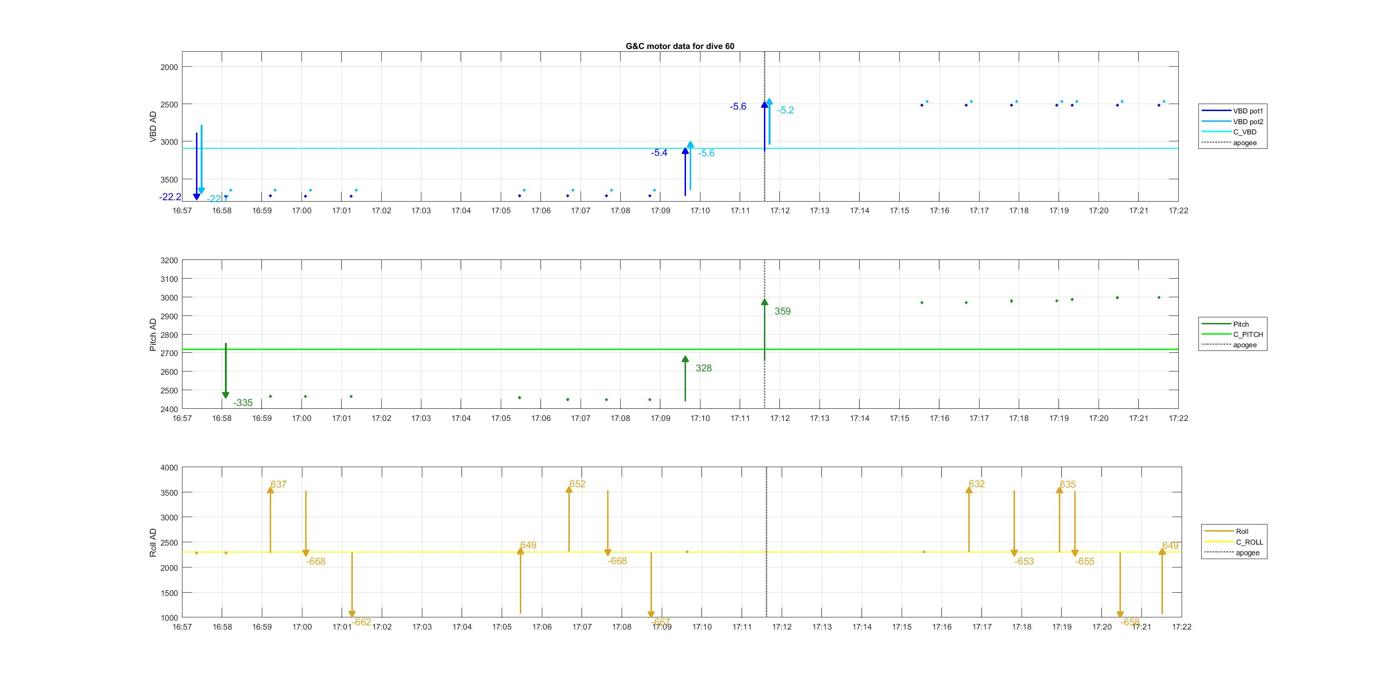Click the green down-arrow labeled -335
The height and width of the screenshot is (693, 1400).
(226, 372)
